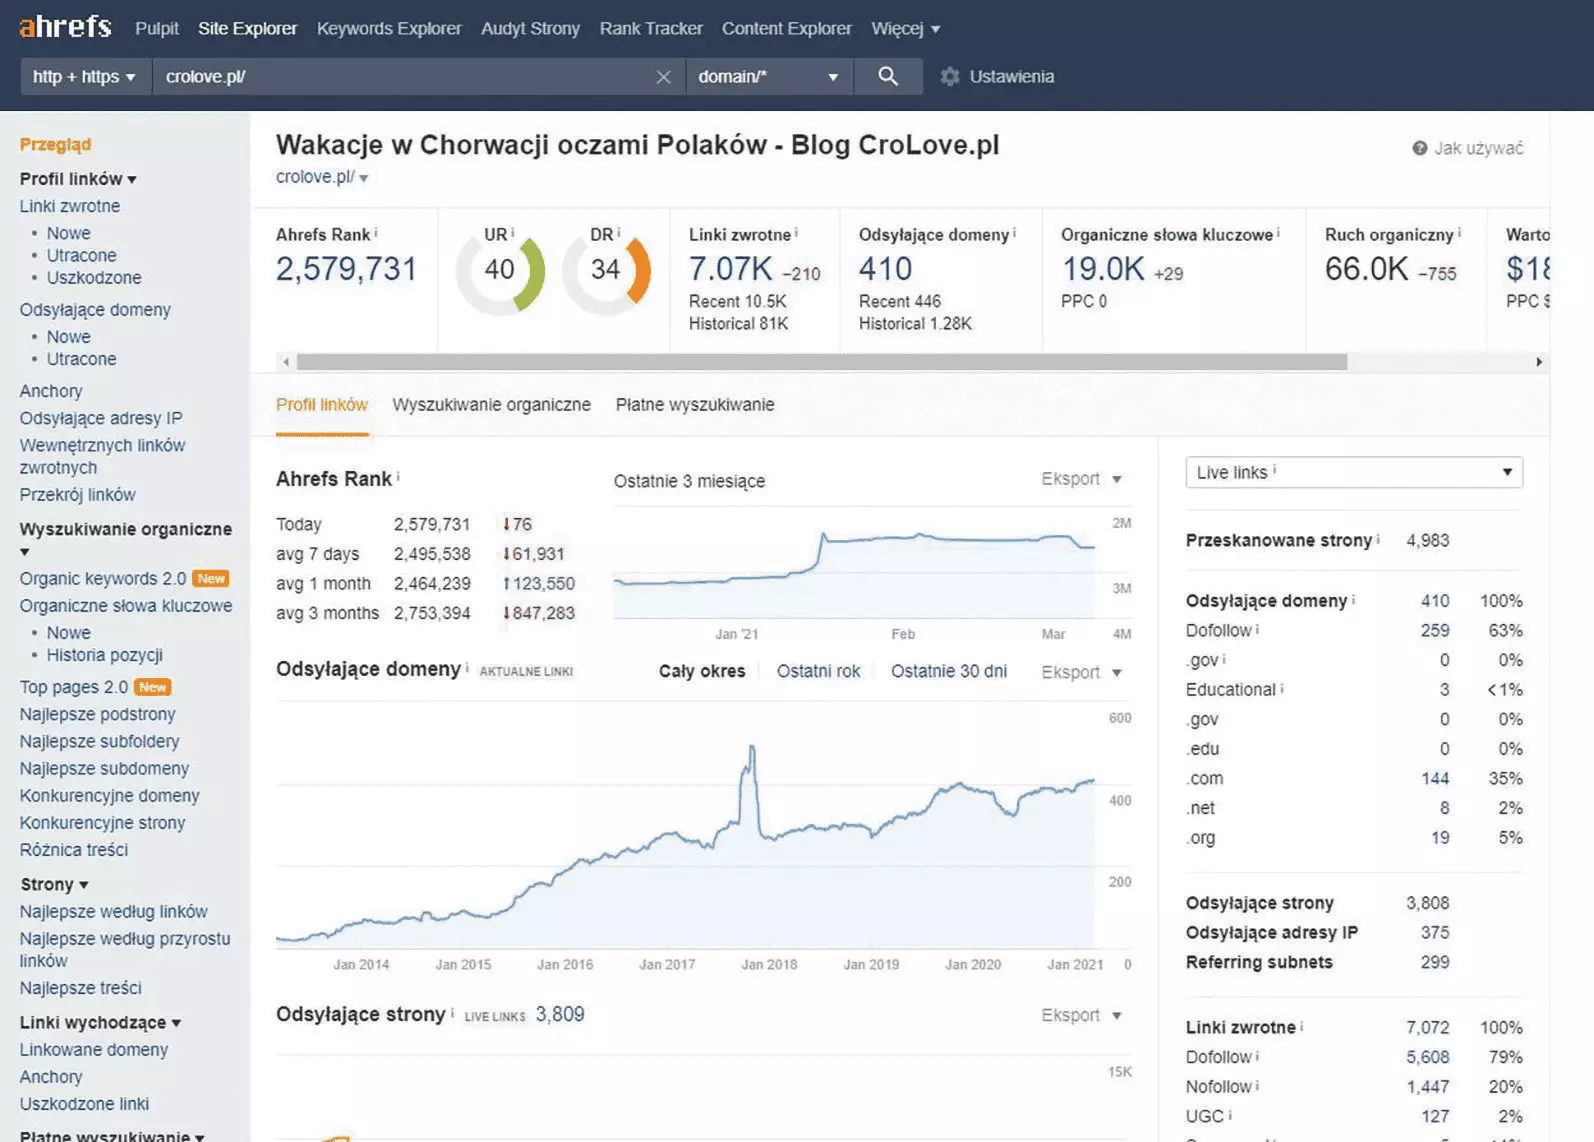The width and height of the screenshot is (1594, 1142).
Task: Select the Płatne wyszukiwanie tab
Action: point(694,405)
